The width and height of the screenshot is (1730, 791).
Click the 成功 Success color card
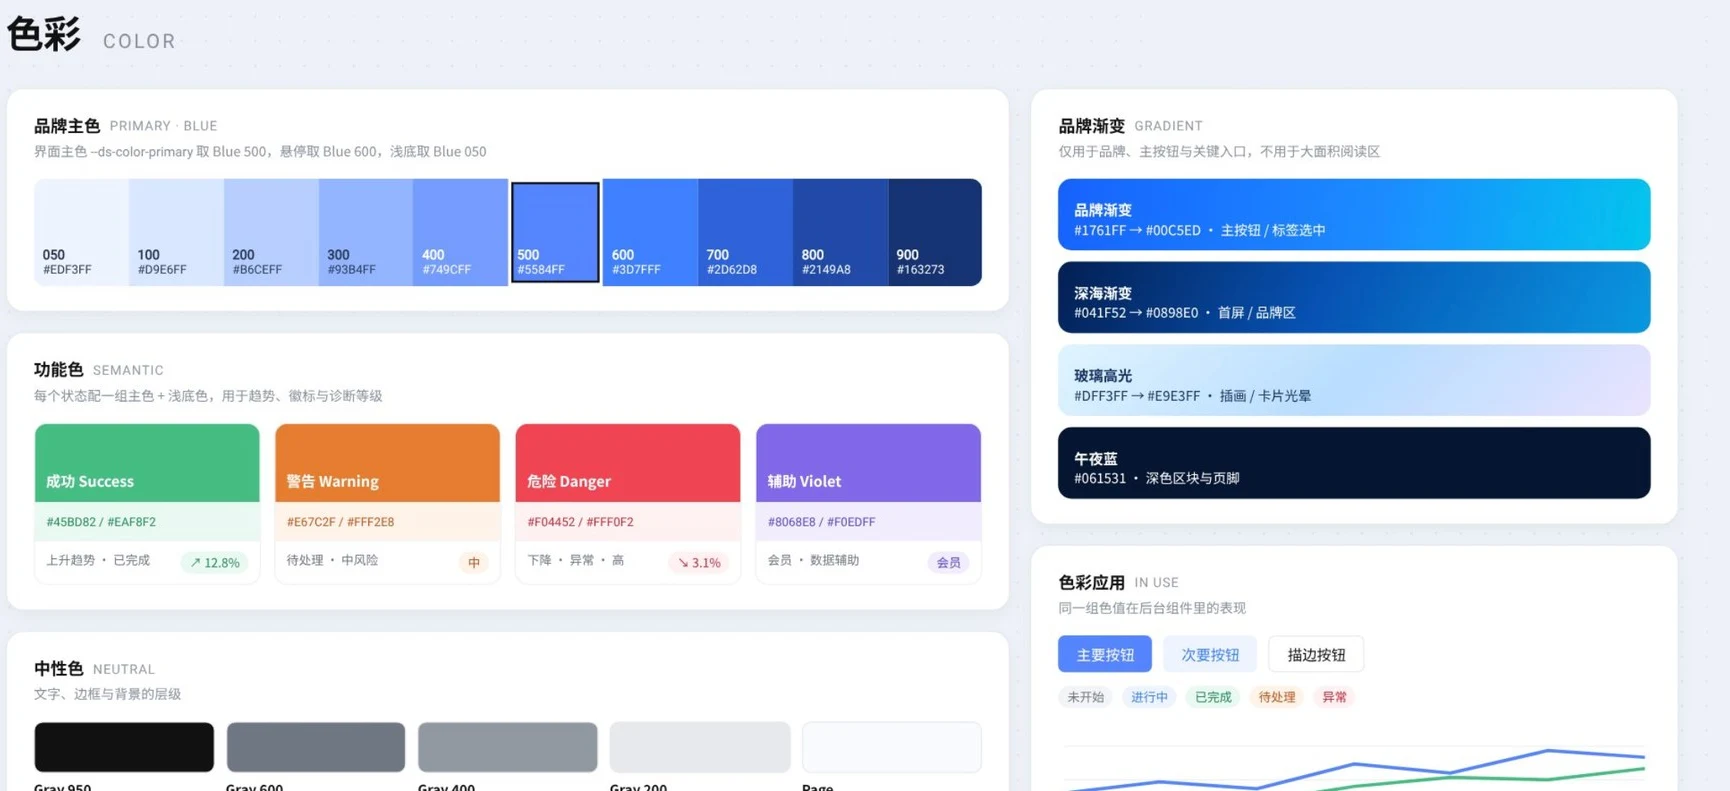[147, 503]
